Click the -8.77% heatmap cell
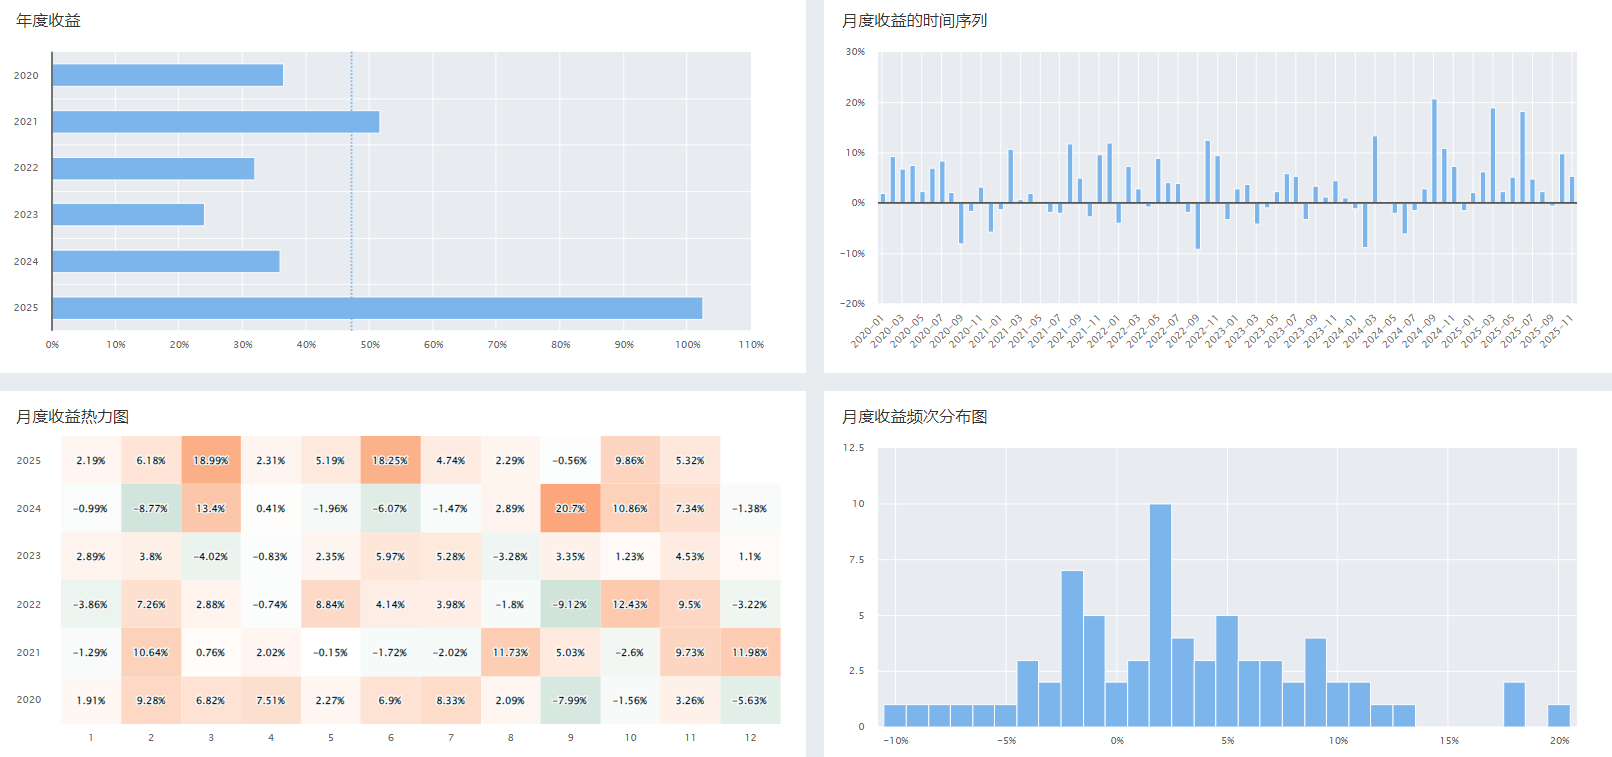The height and width of the screenshot is (757, 1612). 151,508
